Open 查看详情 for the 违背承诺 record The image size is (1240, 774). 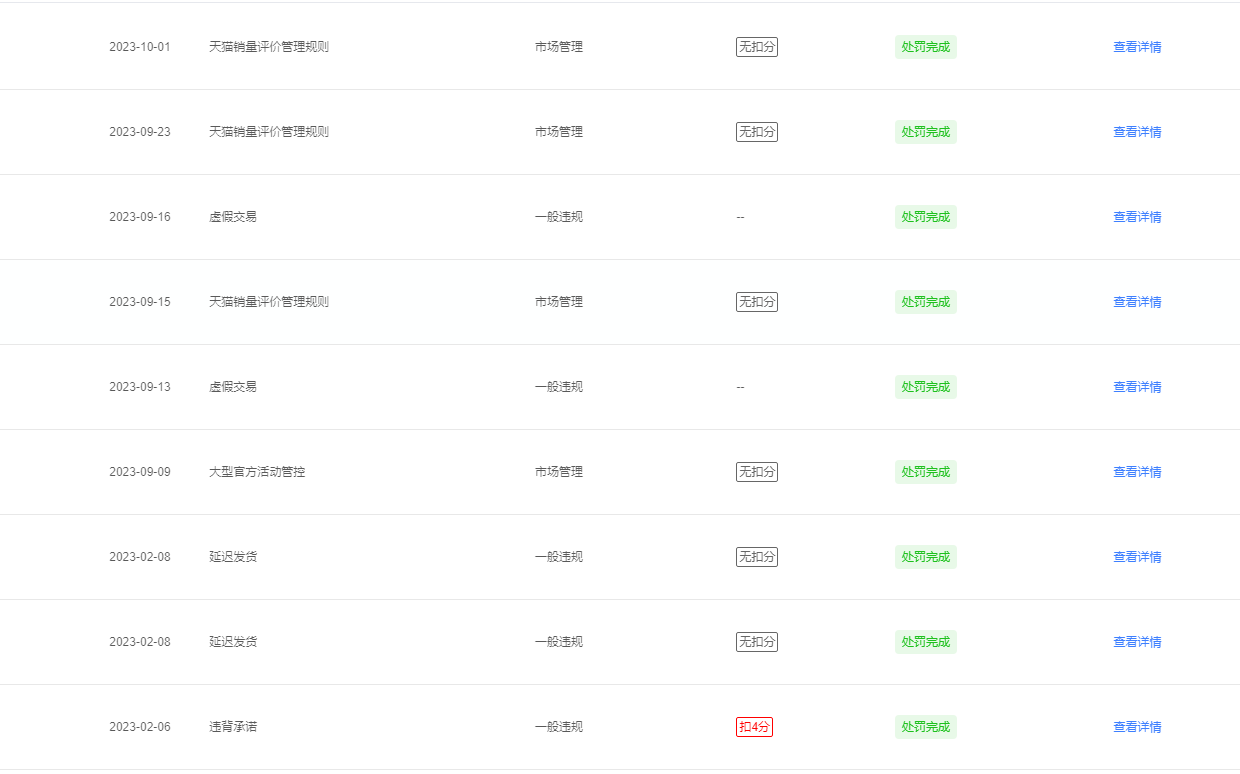pyautogui.click(x=1137, y=727)
